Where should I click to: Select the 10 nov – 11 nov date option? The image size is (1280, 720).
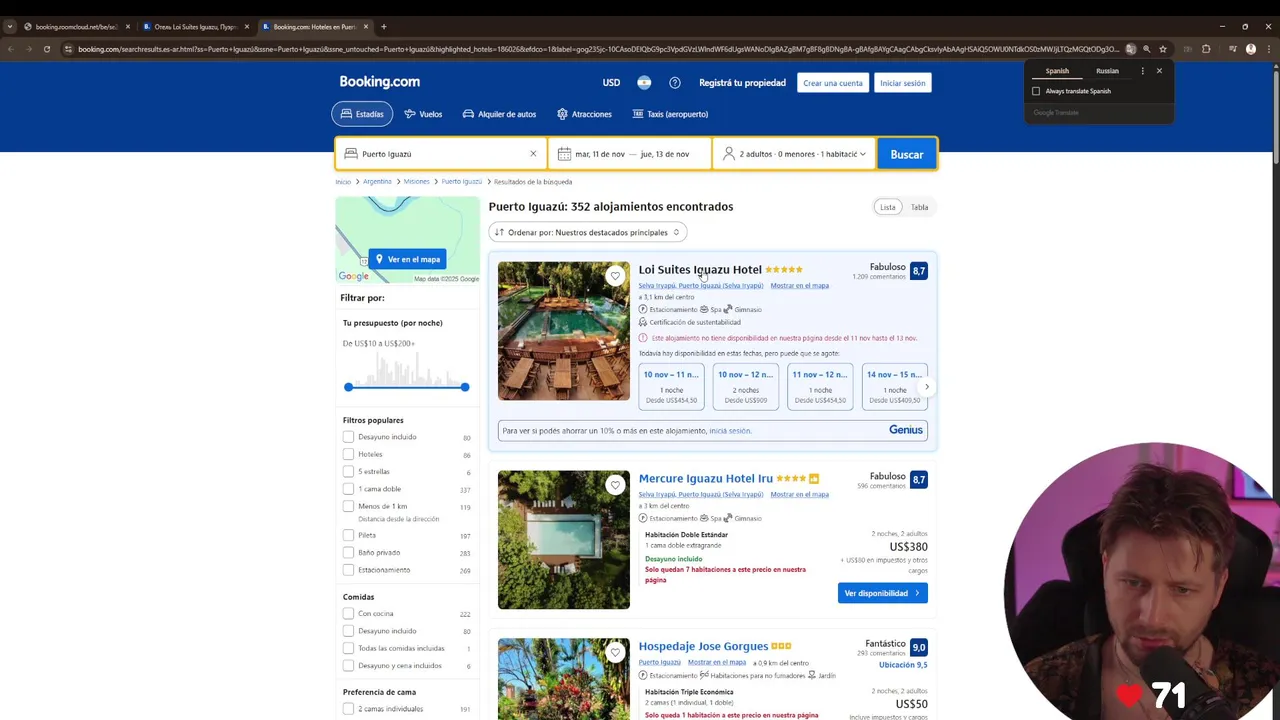pos(671,387)
